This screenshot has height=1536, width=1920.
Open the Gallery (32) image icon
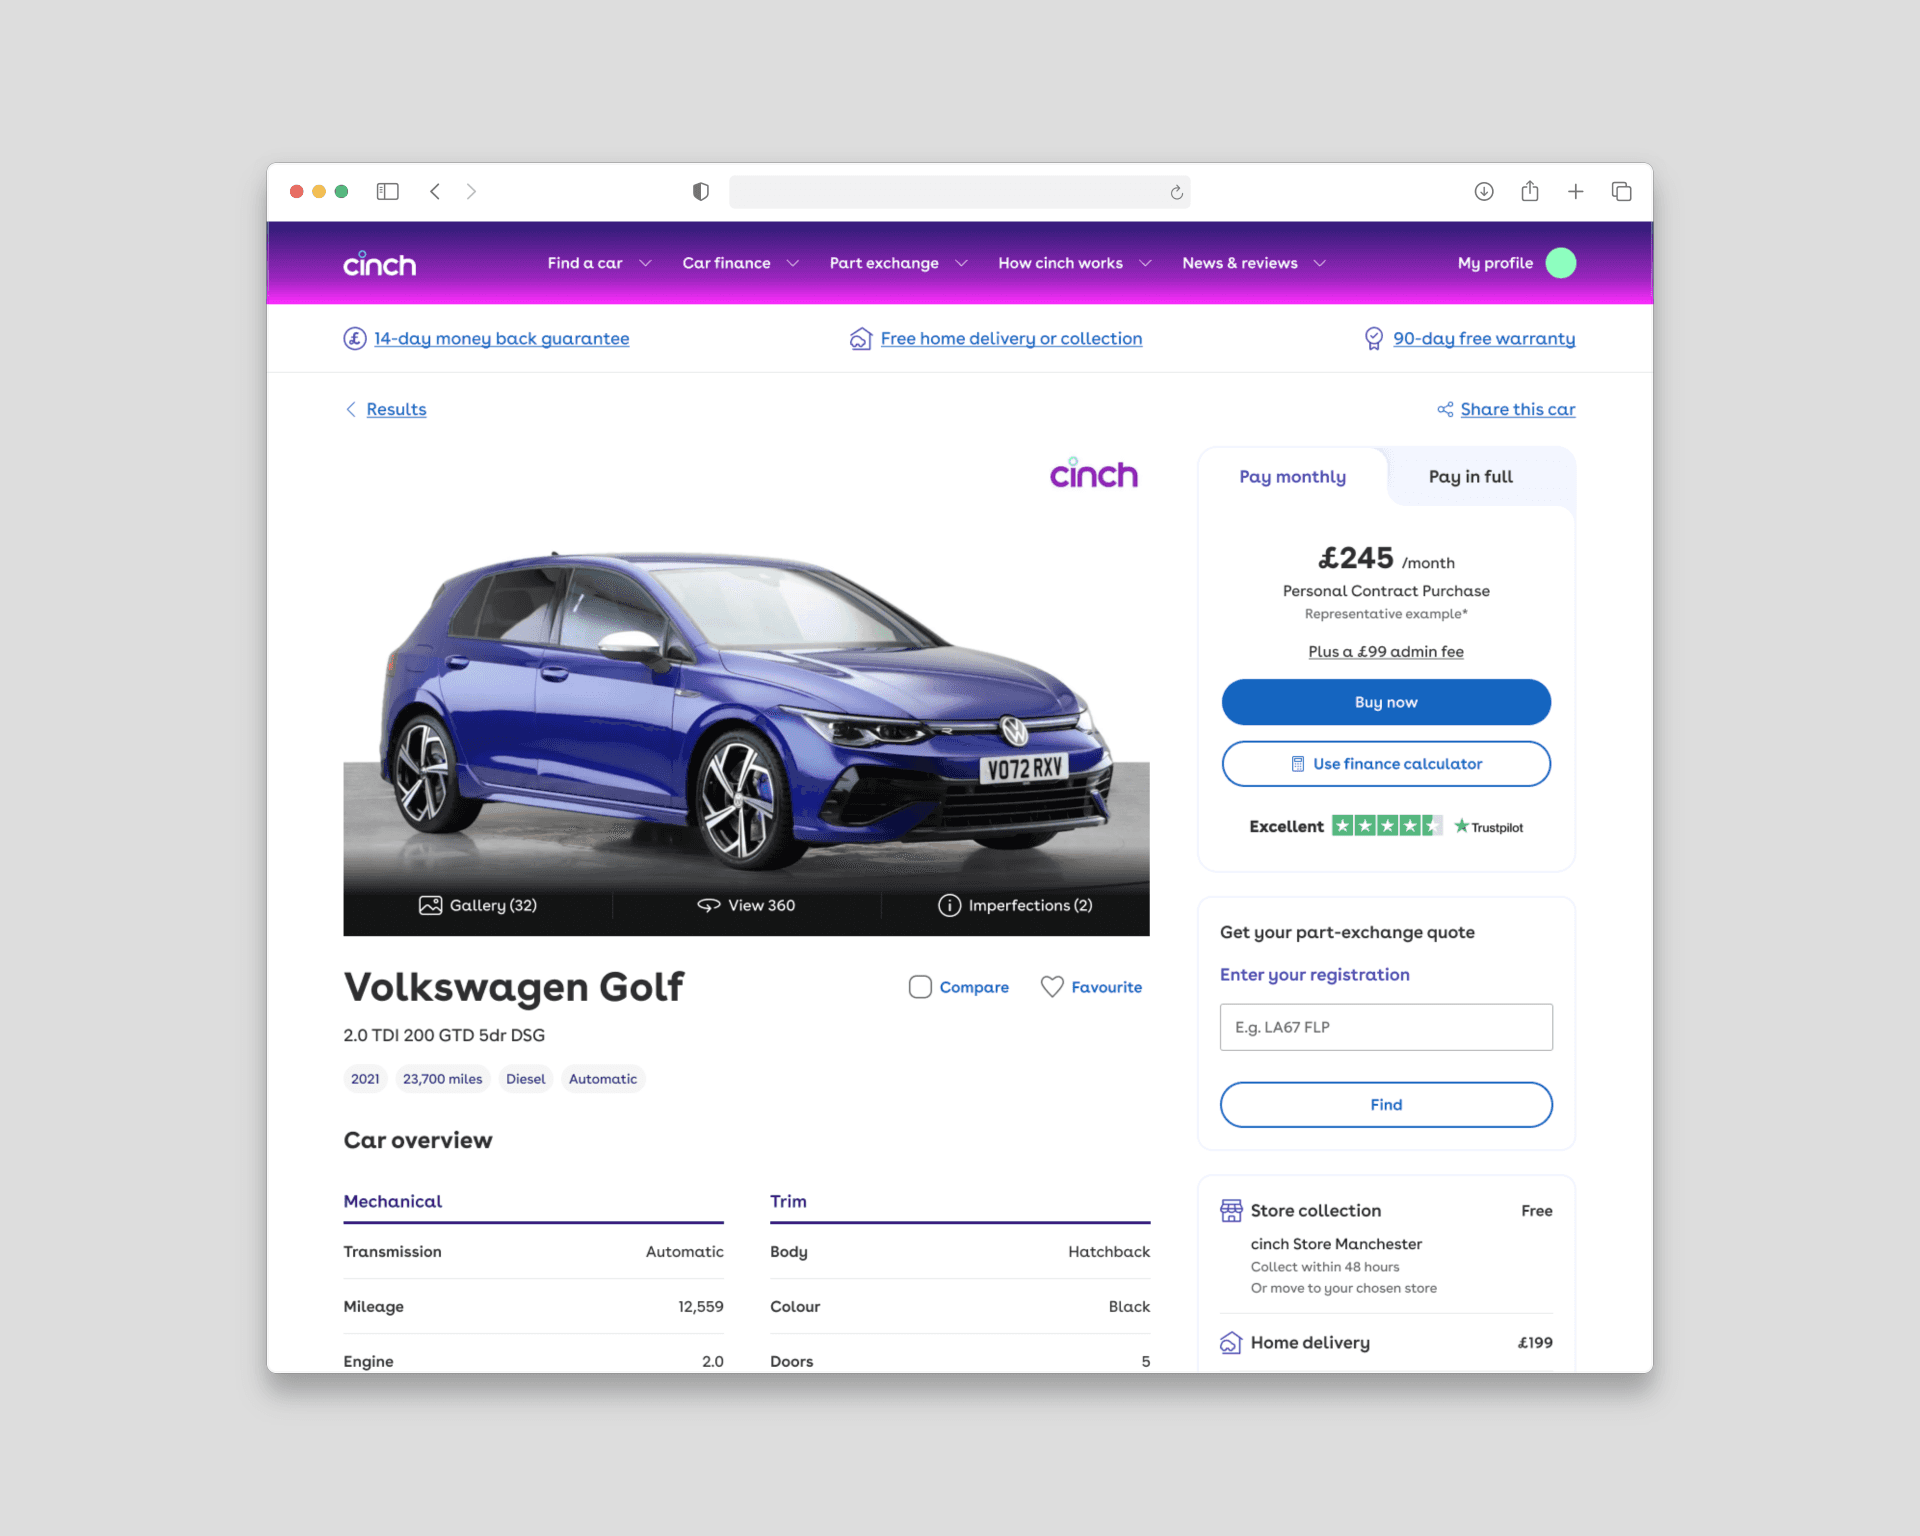click(430, 905)
